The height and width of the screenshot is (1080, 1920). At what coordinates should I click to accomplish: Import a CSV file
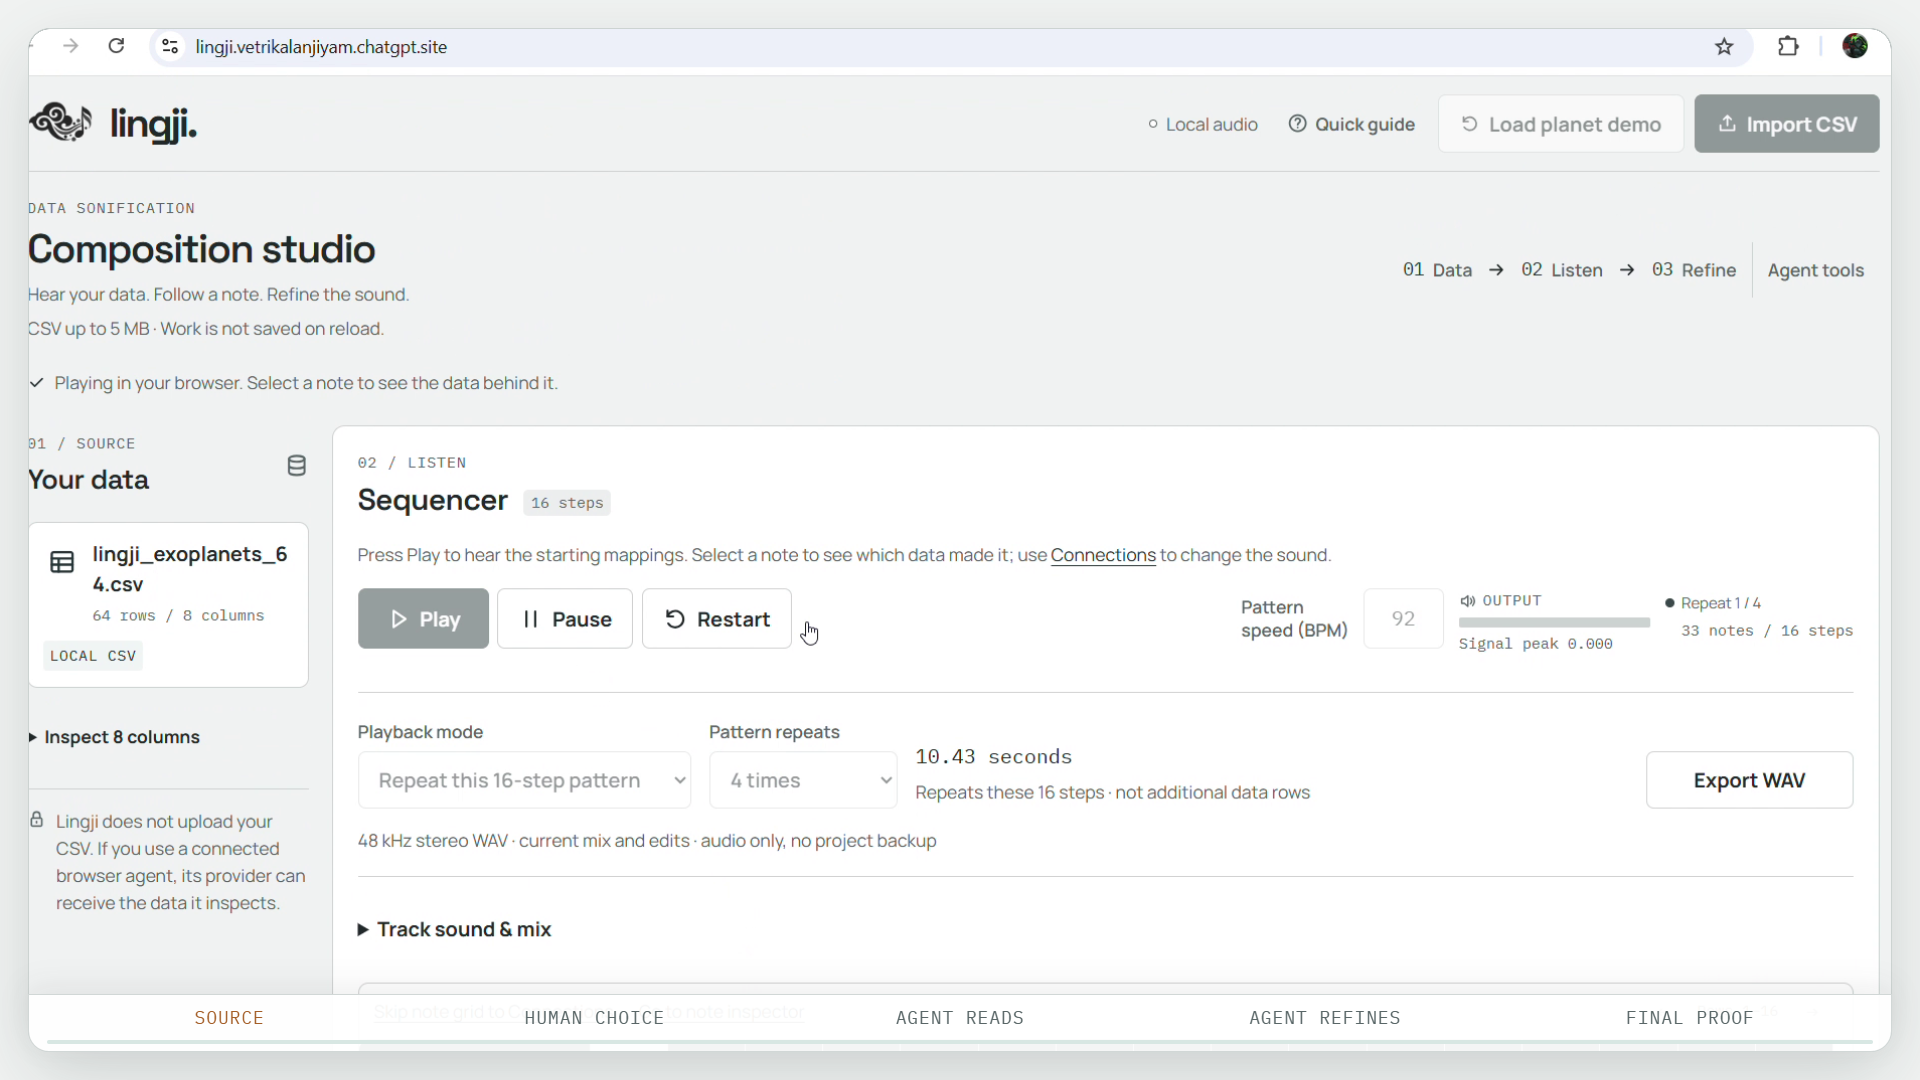coord(1786,124)
